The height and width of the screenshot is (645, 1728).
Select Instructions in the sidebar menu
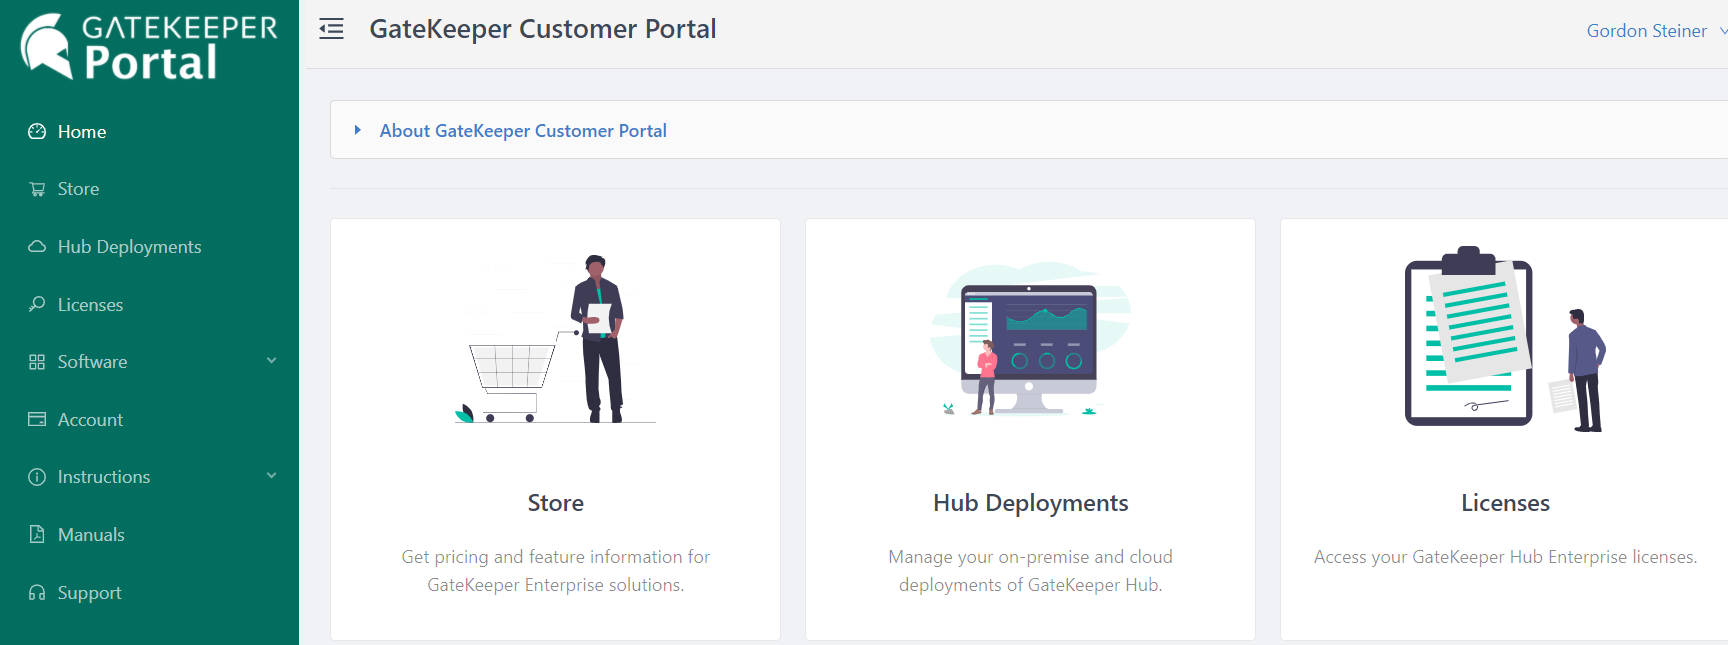point(104,477)
